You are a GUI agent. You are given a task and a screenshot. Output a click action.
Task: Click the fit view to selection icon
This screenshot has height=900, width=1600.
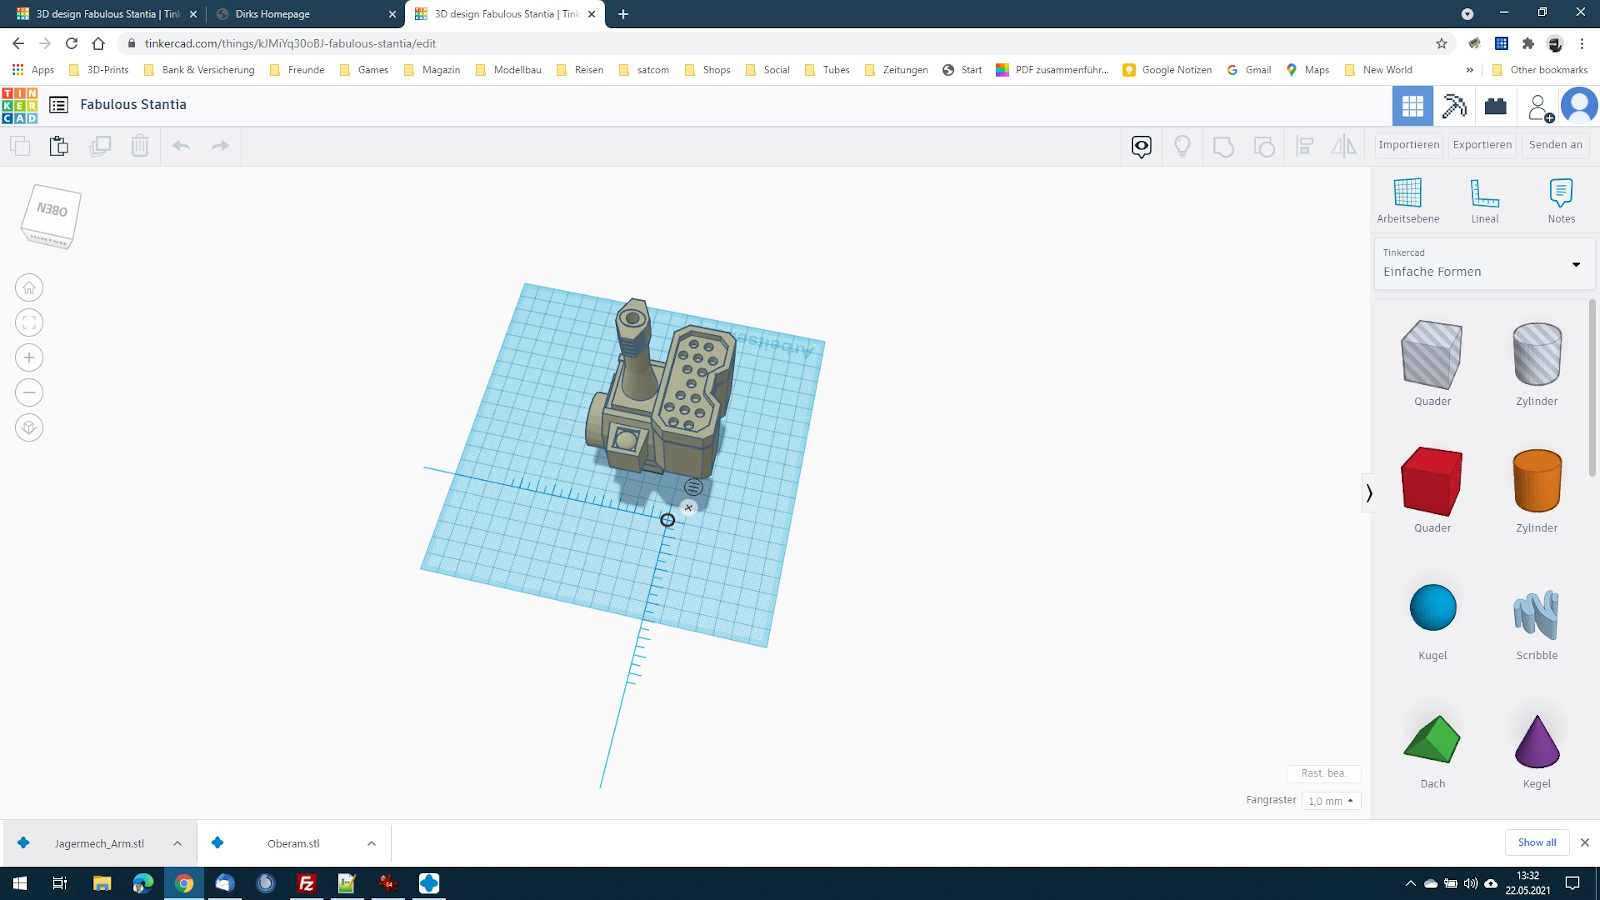coord(29,322)
